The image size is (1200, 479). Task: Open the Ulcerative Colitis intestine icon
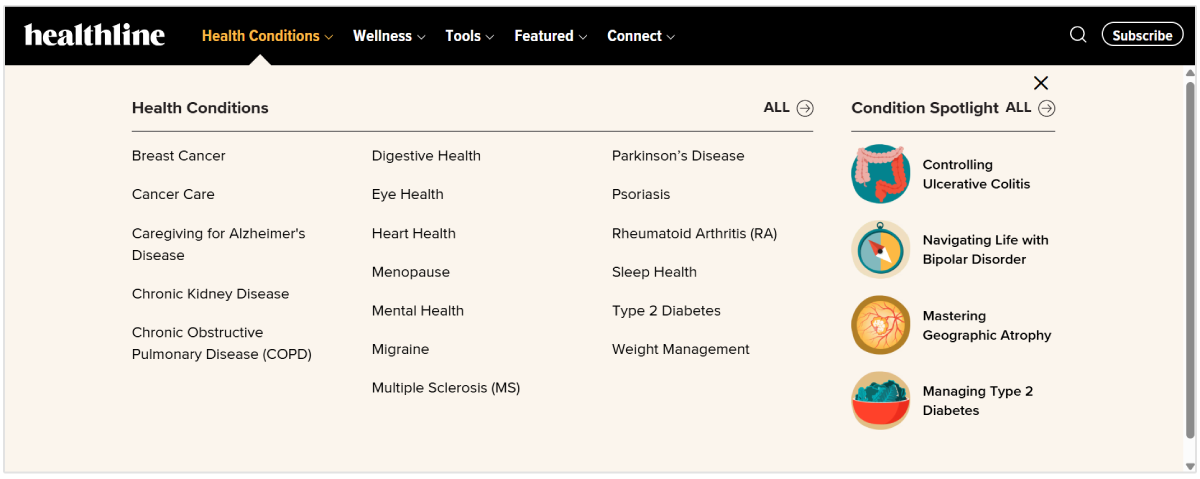881,174
